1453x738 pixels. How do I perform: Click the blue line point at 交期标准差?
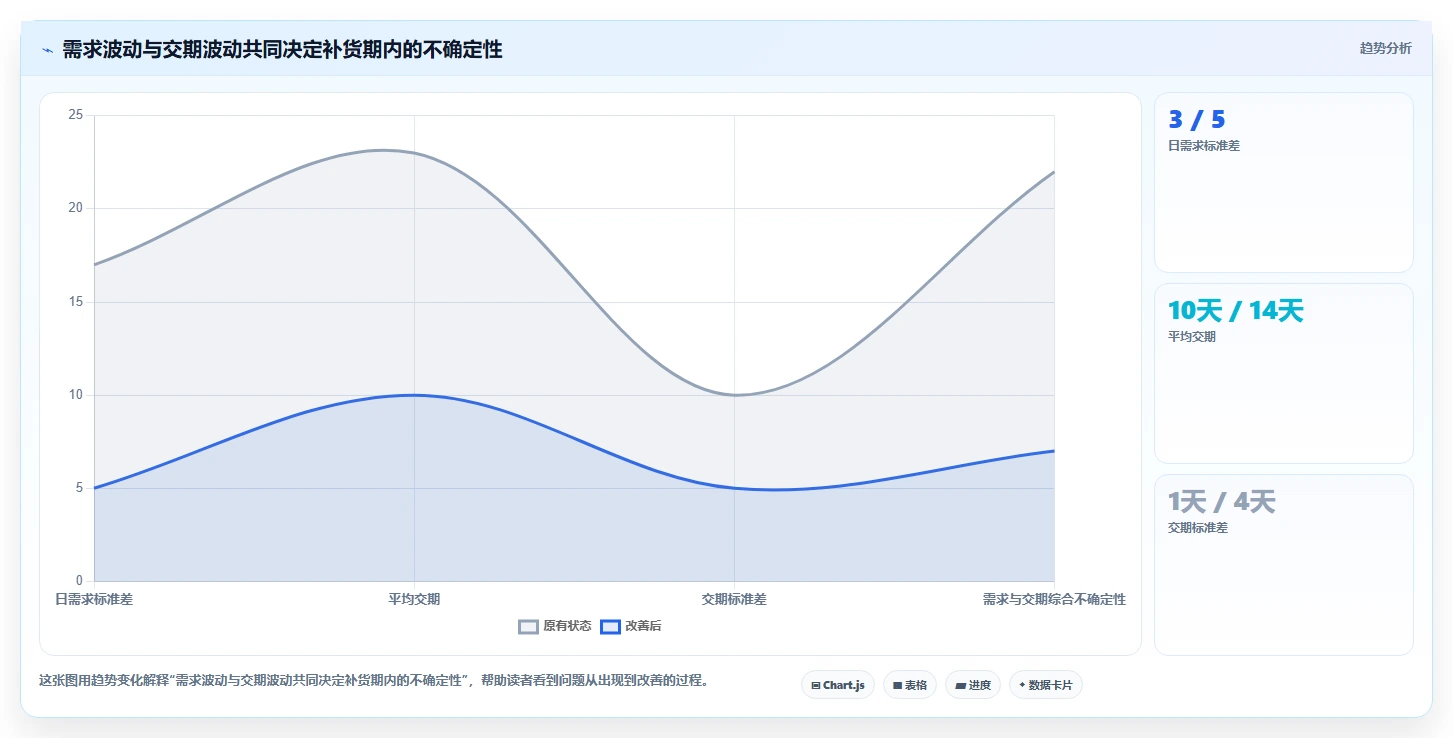[734, 488]
